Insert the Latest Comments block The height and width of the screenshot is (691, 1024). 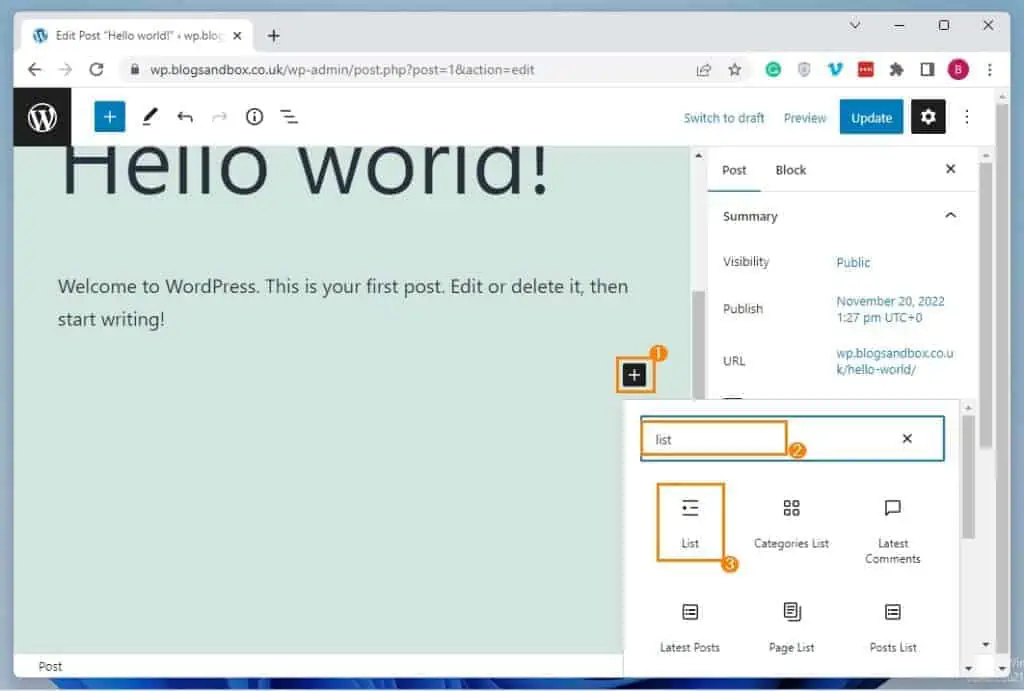[x=893, y=530]
